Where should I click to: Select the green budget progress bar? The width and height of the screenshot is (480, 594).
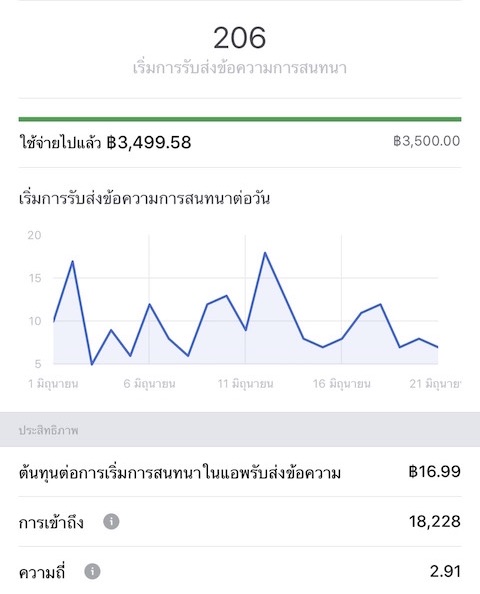240,119
